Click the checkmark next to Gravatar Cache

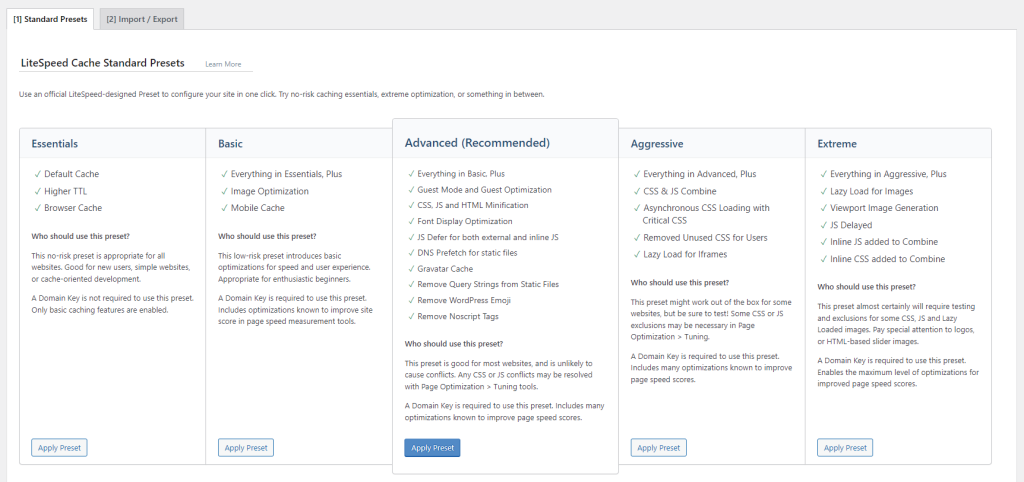coord(411,269)
